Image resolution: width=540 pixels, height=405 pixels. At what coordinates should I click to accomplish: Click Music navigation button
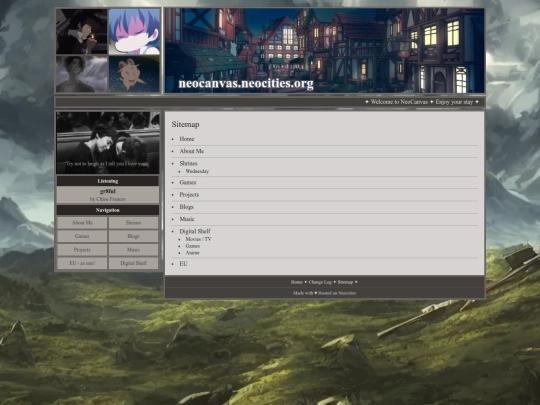tap(133, 250)
